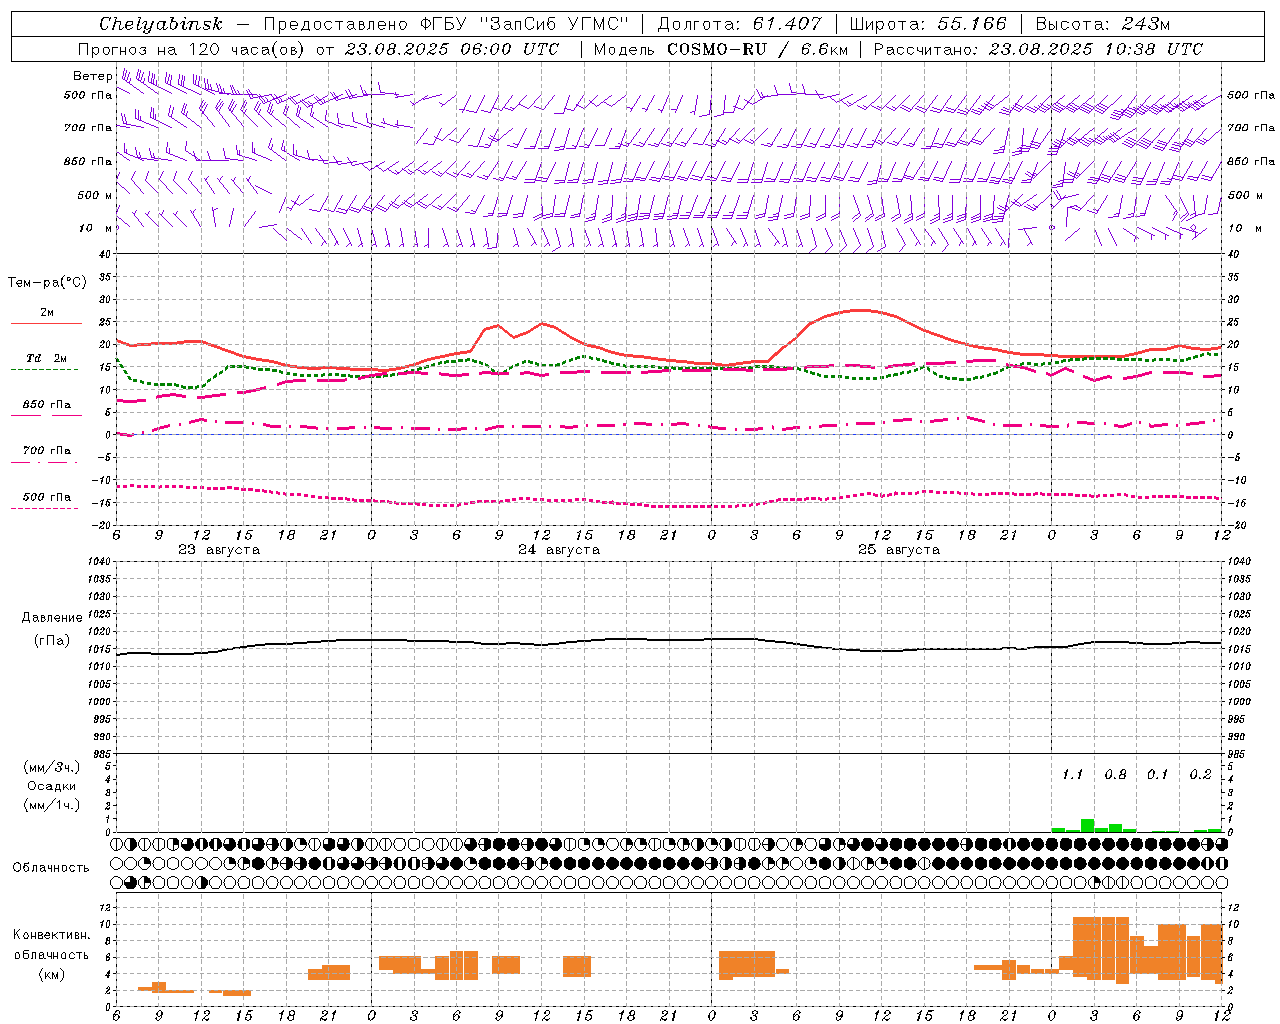Click the 'Тем-ра(°C)' temperature panel label
The width and height of the screenshot is (1280, 1024).
click(47, 283)
